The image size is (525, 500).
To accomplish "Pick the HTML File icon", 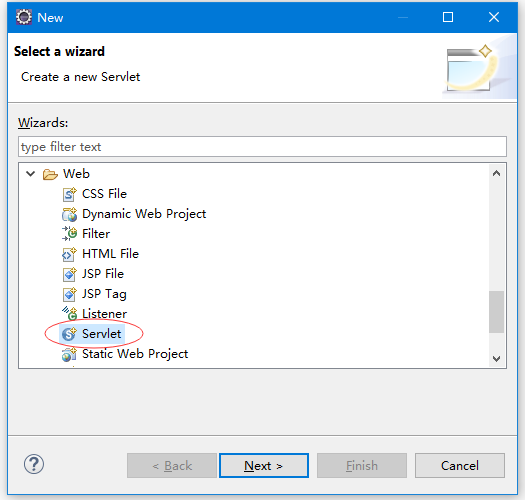I will pos(69,254).
